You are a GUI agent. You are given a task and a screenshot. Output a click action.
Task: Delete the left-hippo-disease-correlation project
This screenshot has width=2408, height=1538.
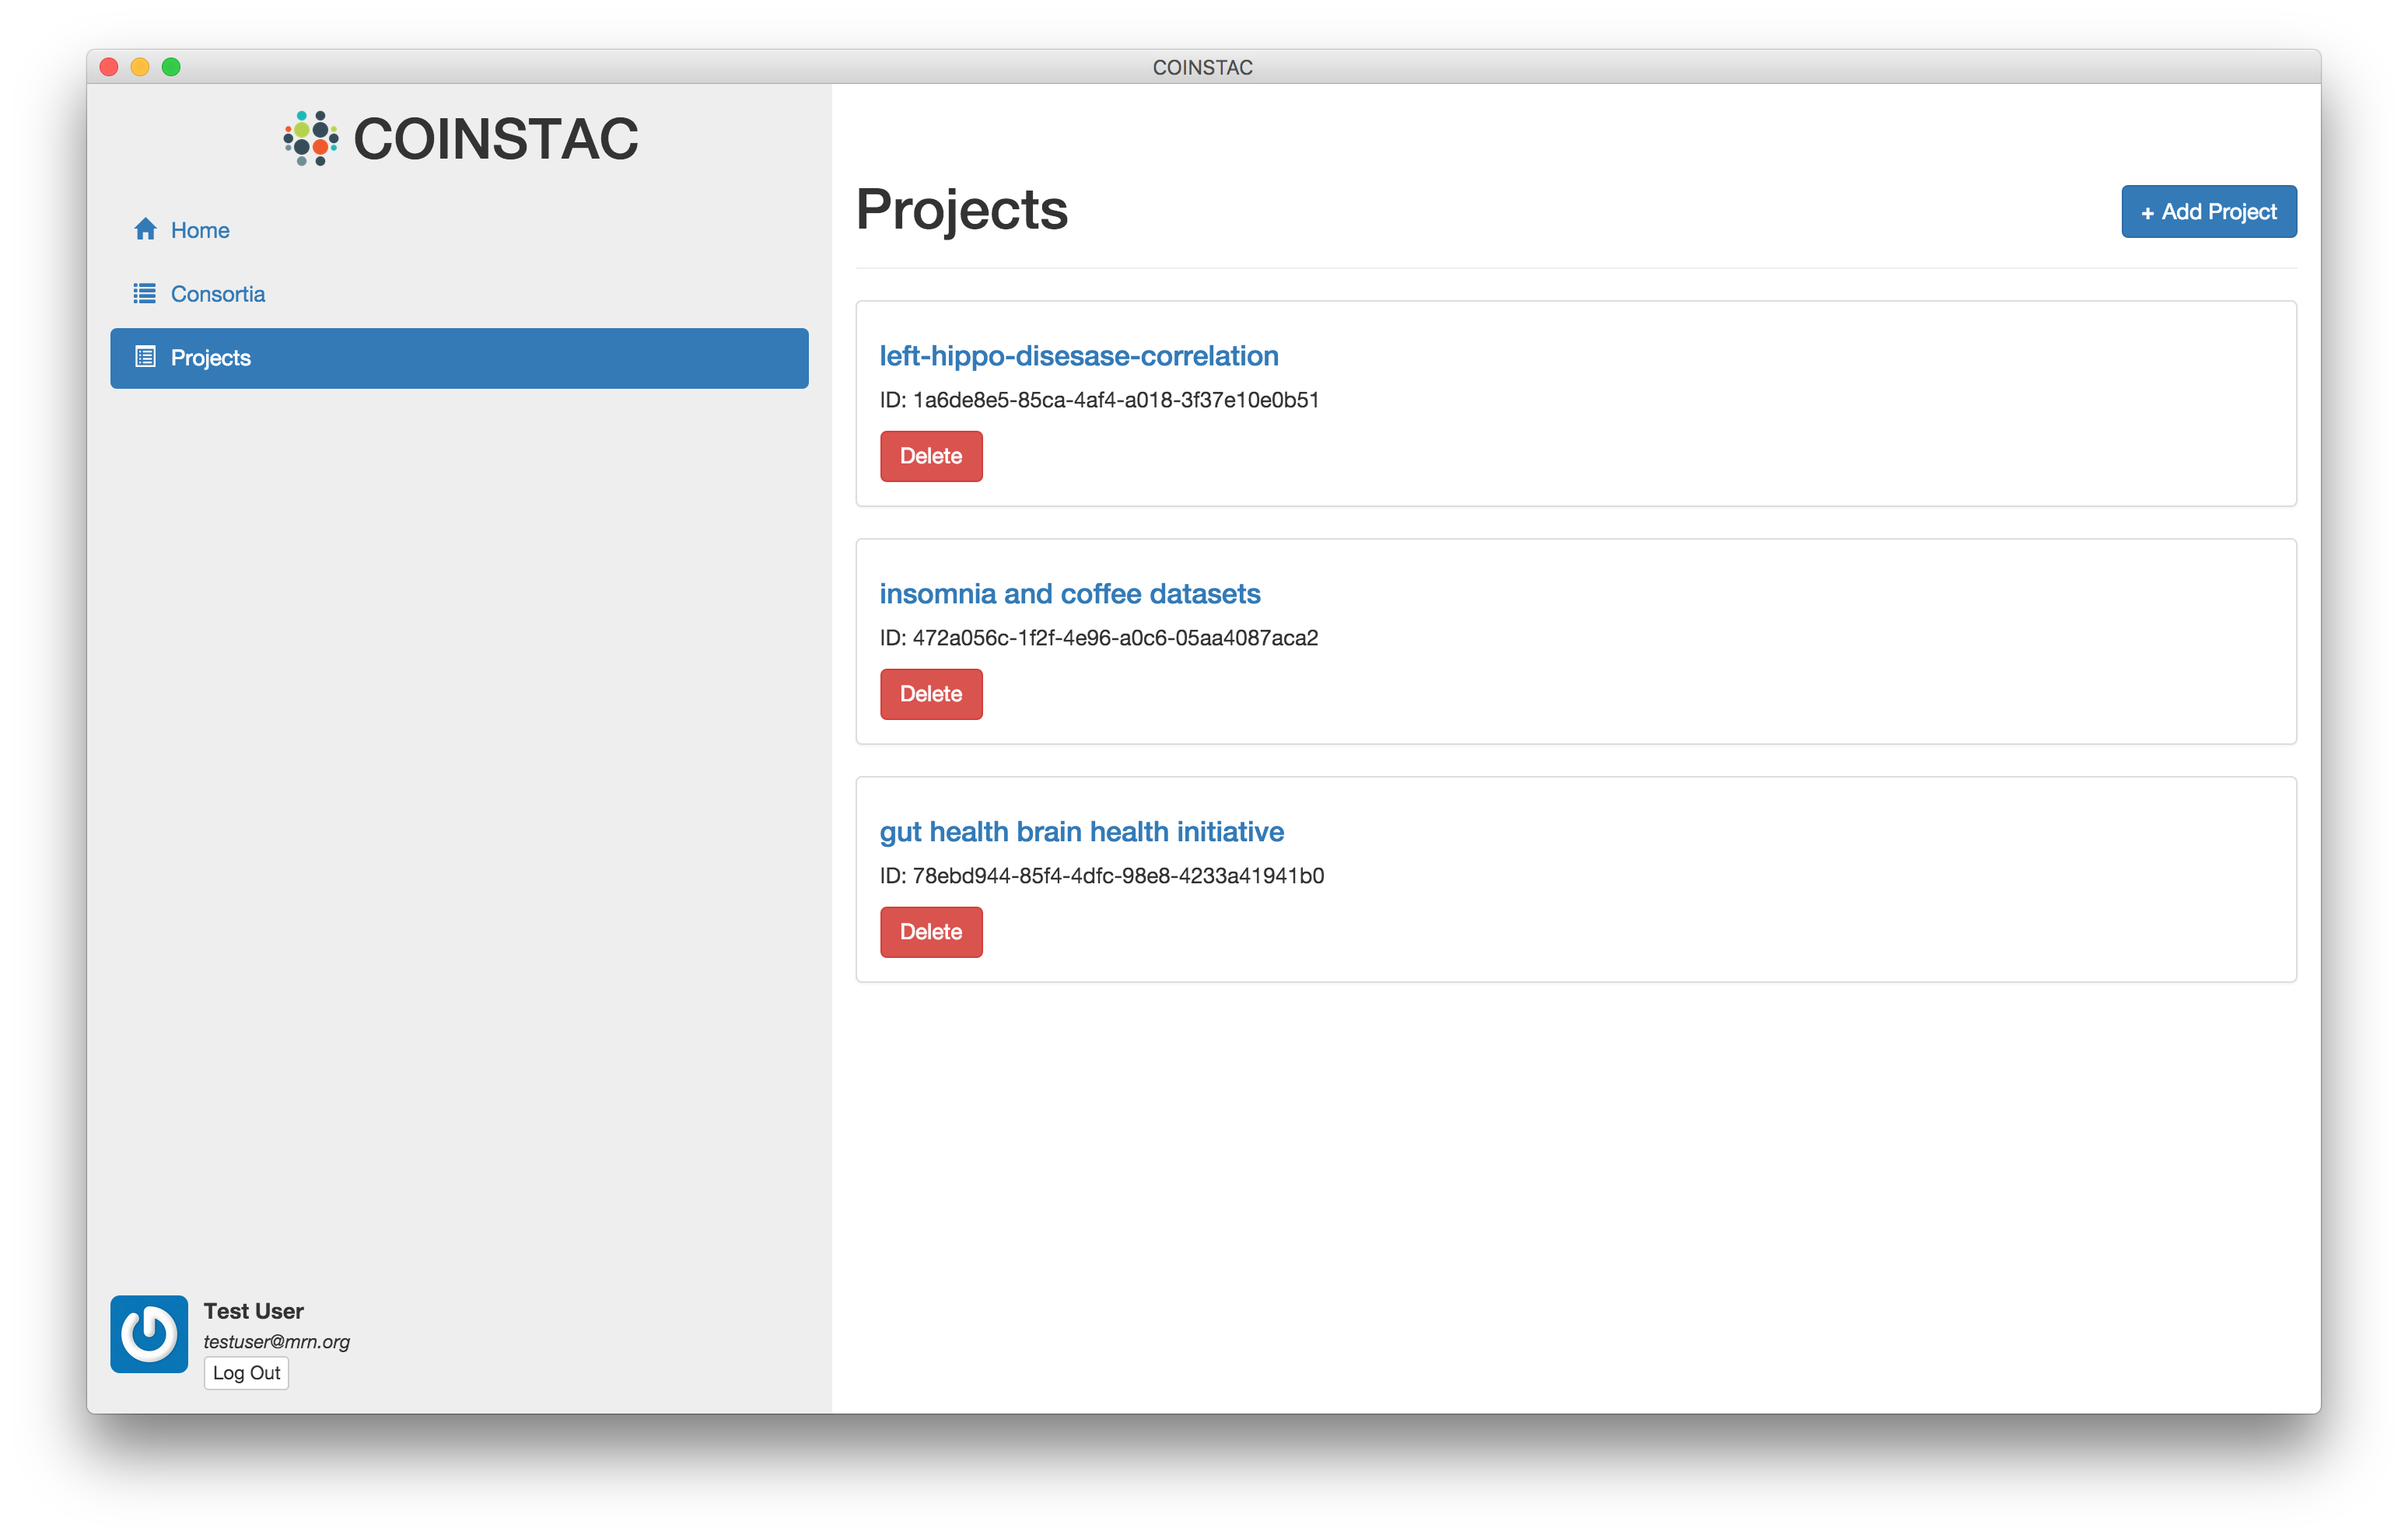pyautogui.click(x=930, y=456)
